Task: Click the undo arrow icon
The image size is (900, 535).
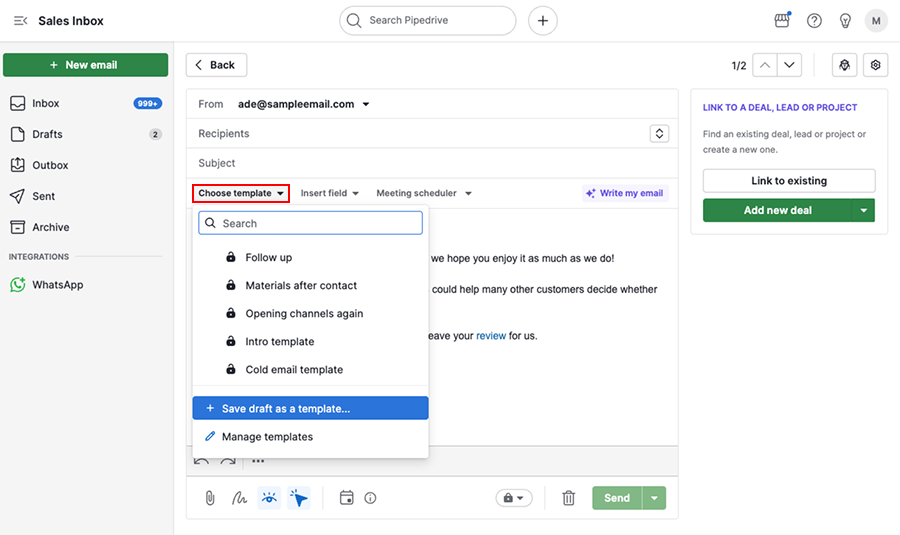Action: click(x=201, y=462)
